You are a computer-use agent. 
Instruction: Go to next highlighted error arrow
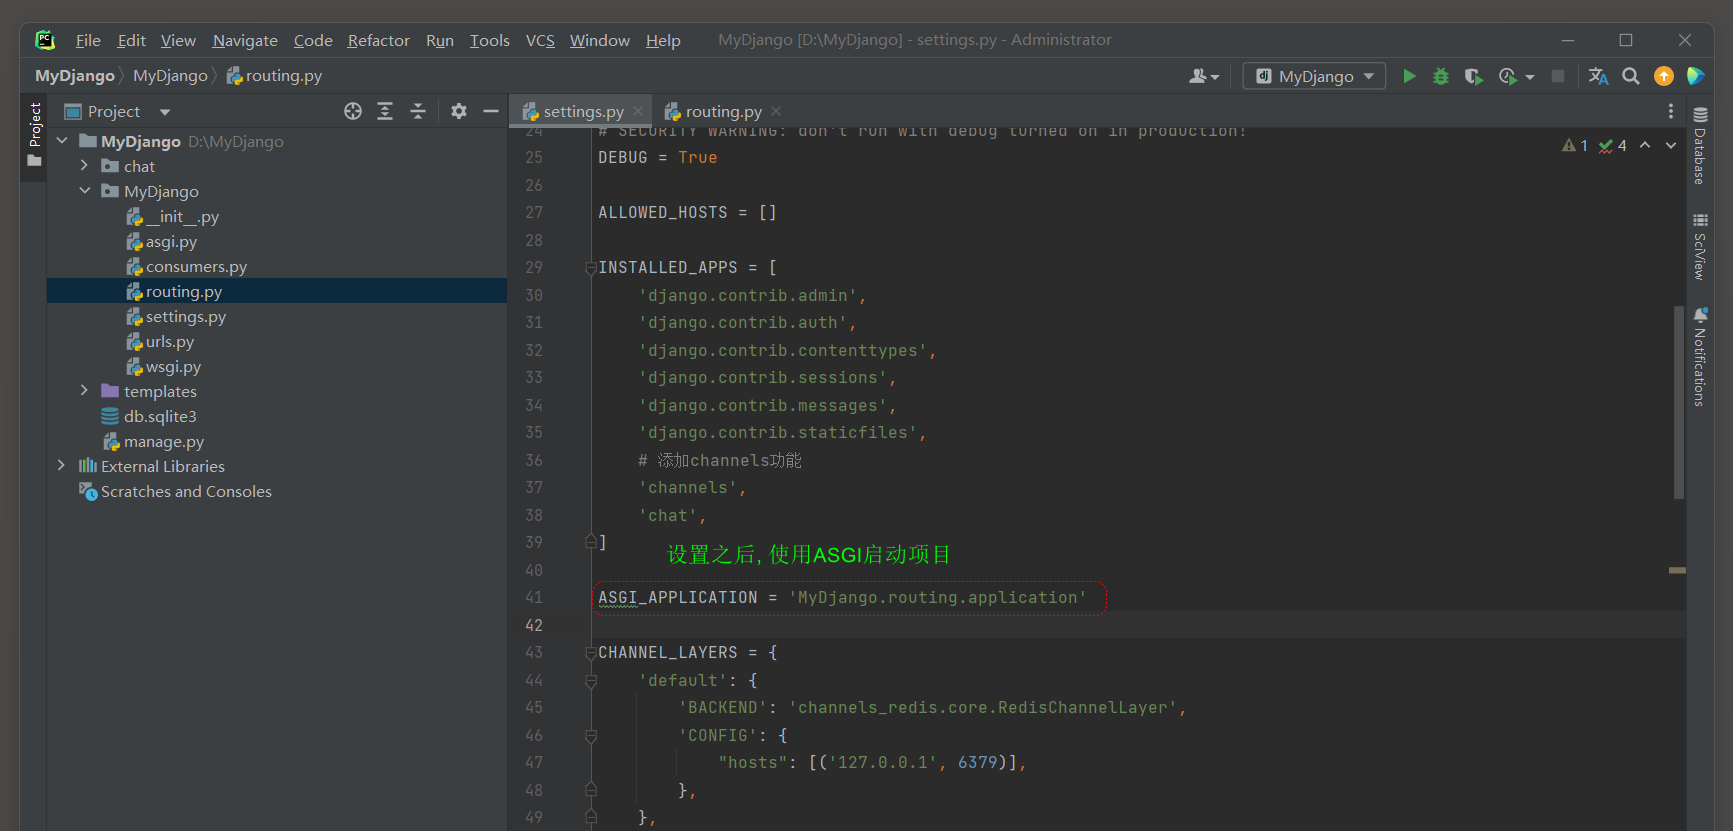coord(1671,146)
